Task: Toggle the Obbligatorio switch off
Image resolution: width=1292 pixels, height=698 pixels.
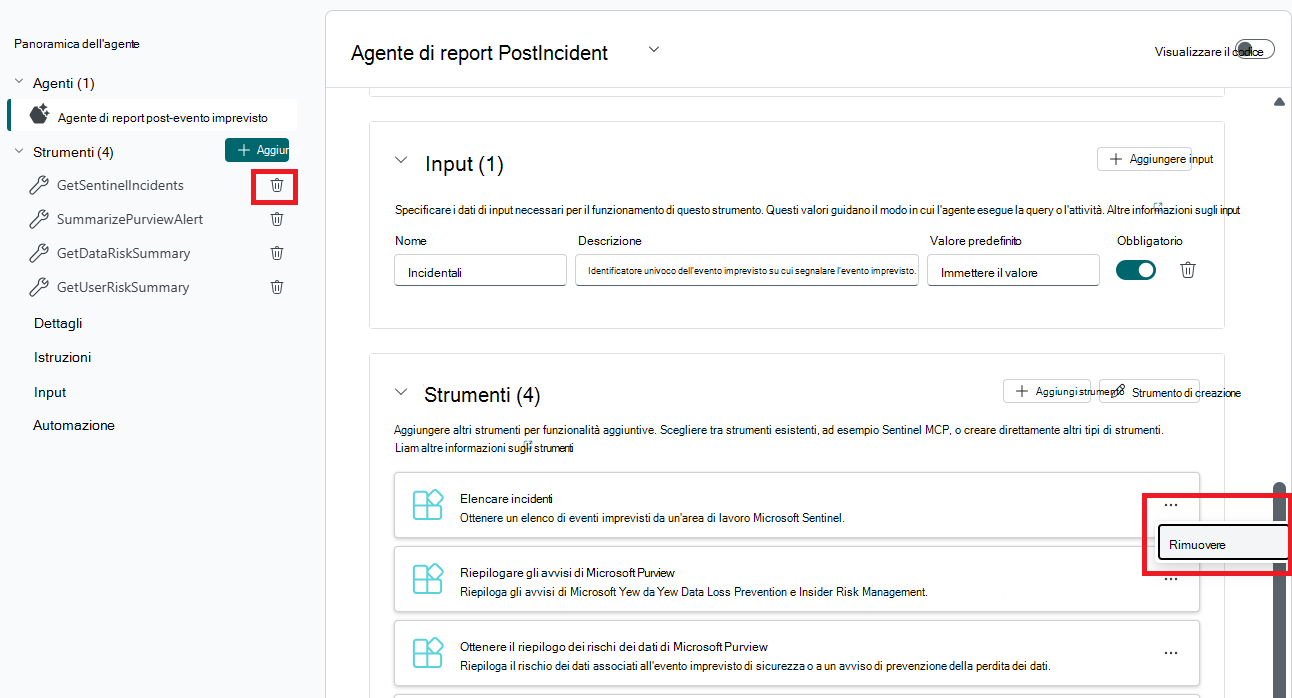Action: pyautogui.click(x=1136, y=270)
